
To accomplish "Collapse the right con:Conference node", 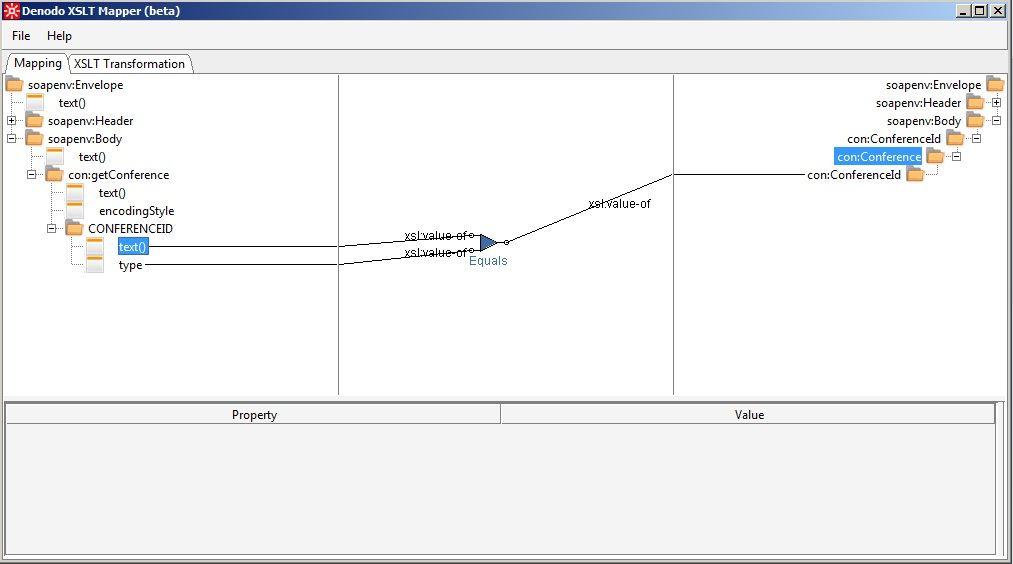I will (x=956, y=157).
